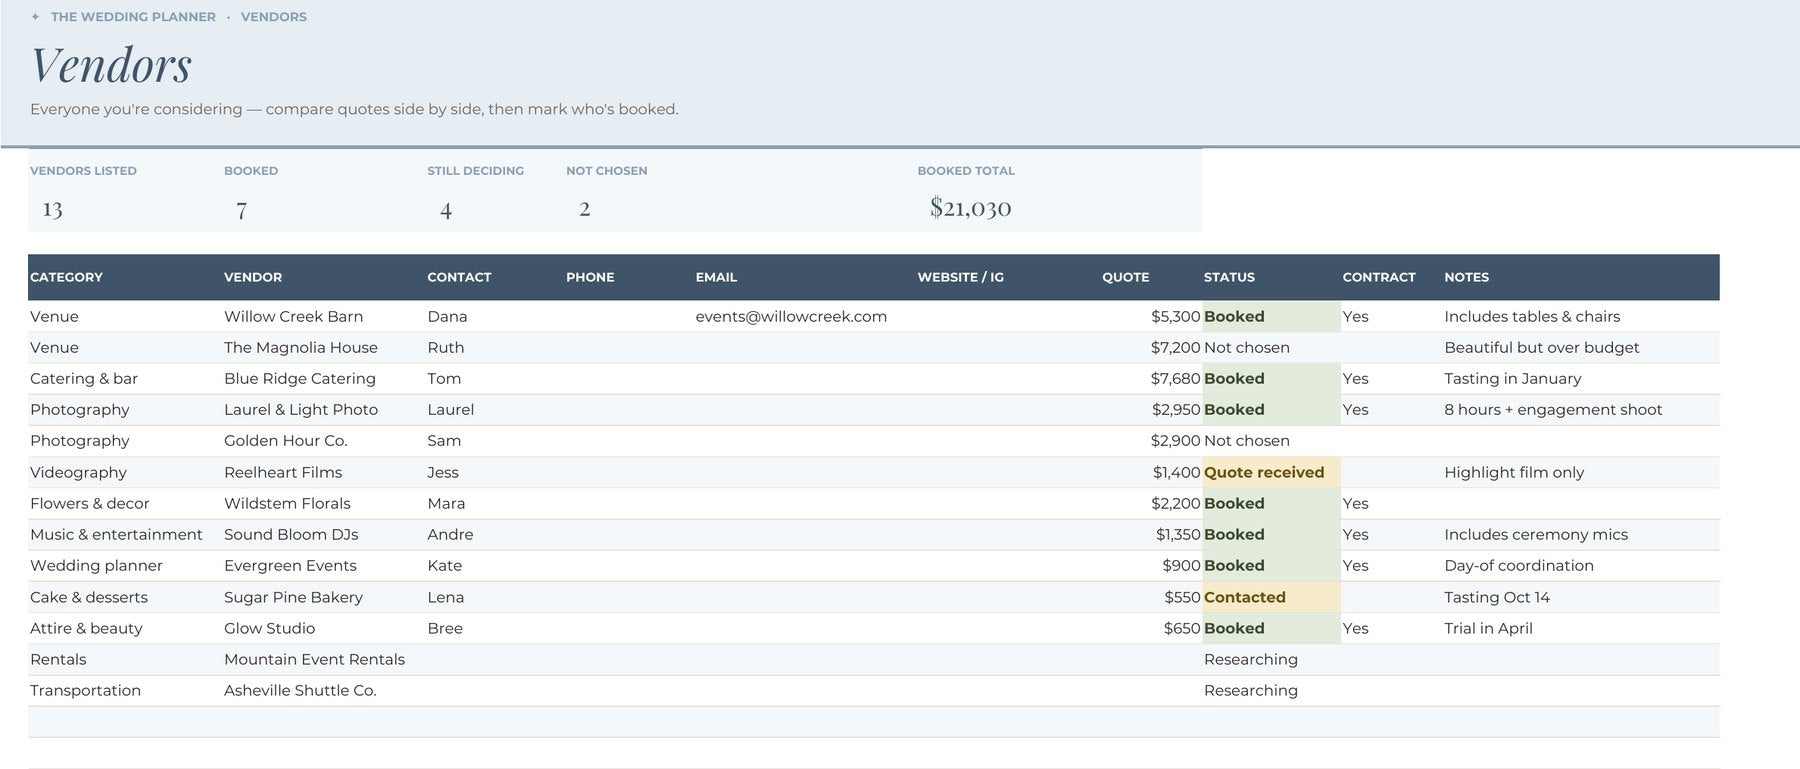Viewport: 1800px width, 769px height.
Task: Select the Laurel & Light Photo cell
Action: 301,409
